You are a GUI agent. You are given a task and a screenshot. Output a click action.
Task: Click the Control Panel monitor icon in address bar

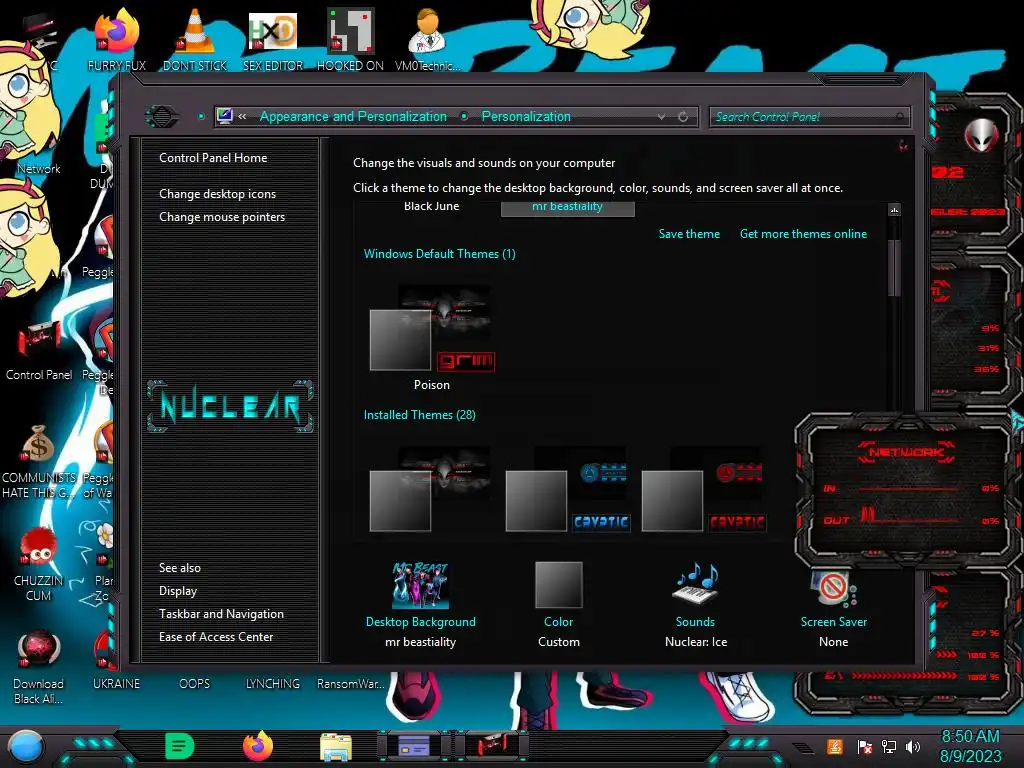(225, 116)
